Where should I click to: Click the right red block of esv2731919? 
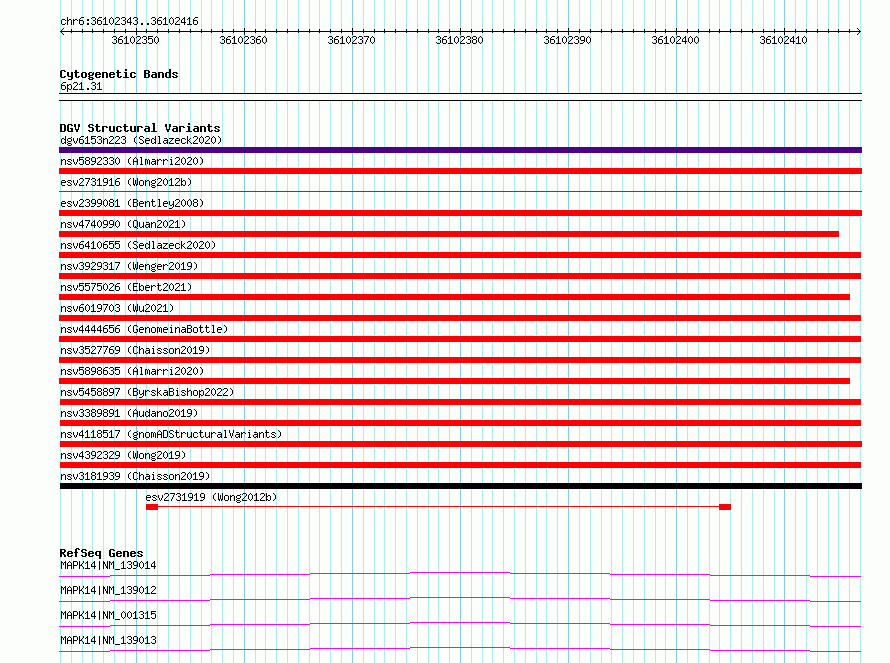pos(725,507)
